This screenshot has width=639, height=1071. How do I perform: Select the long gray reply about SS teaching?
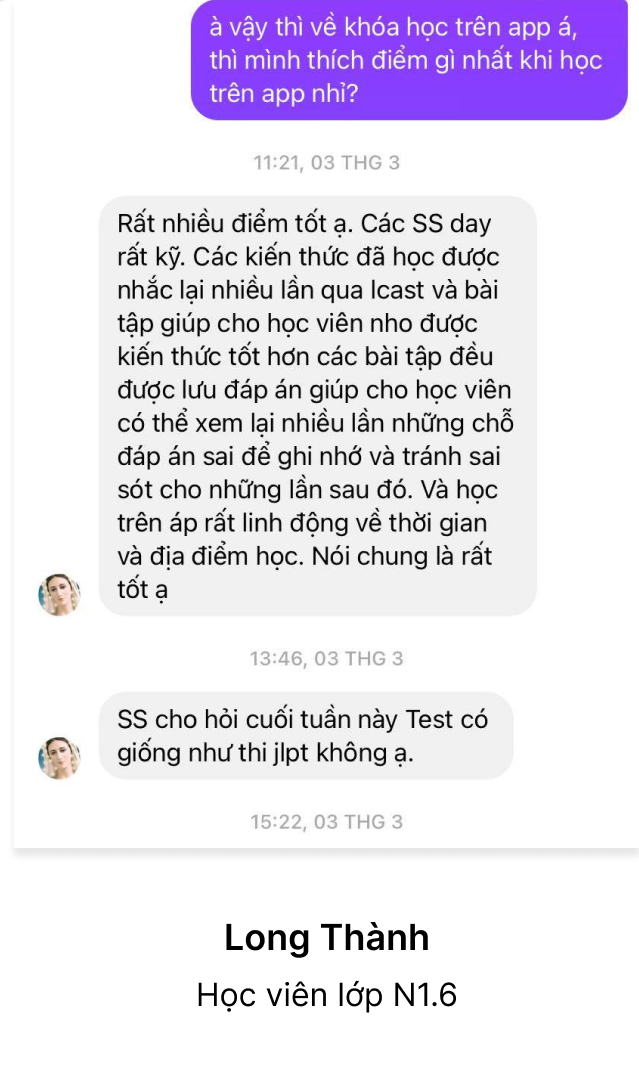tap(317, 406)
